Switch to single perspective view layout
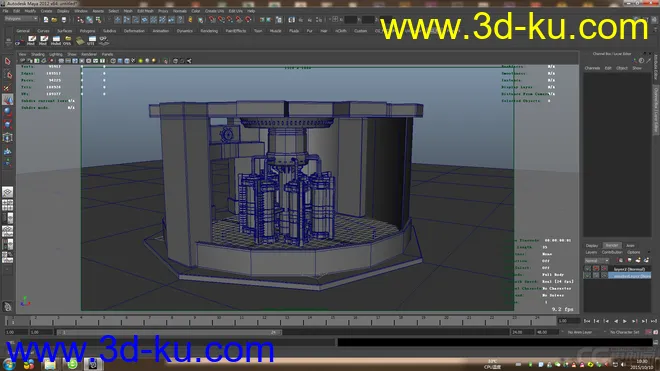 tap(8, 192)
